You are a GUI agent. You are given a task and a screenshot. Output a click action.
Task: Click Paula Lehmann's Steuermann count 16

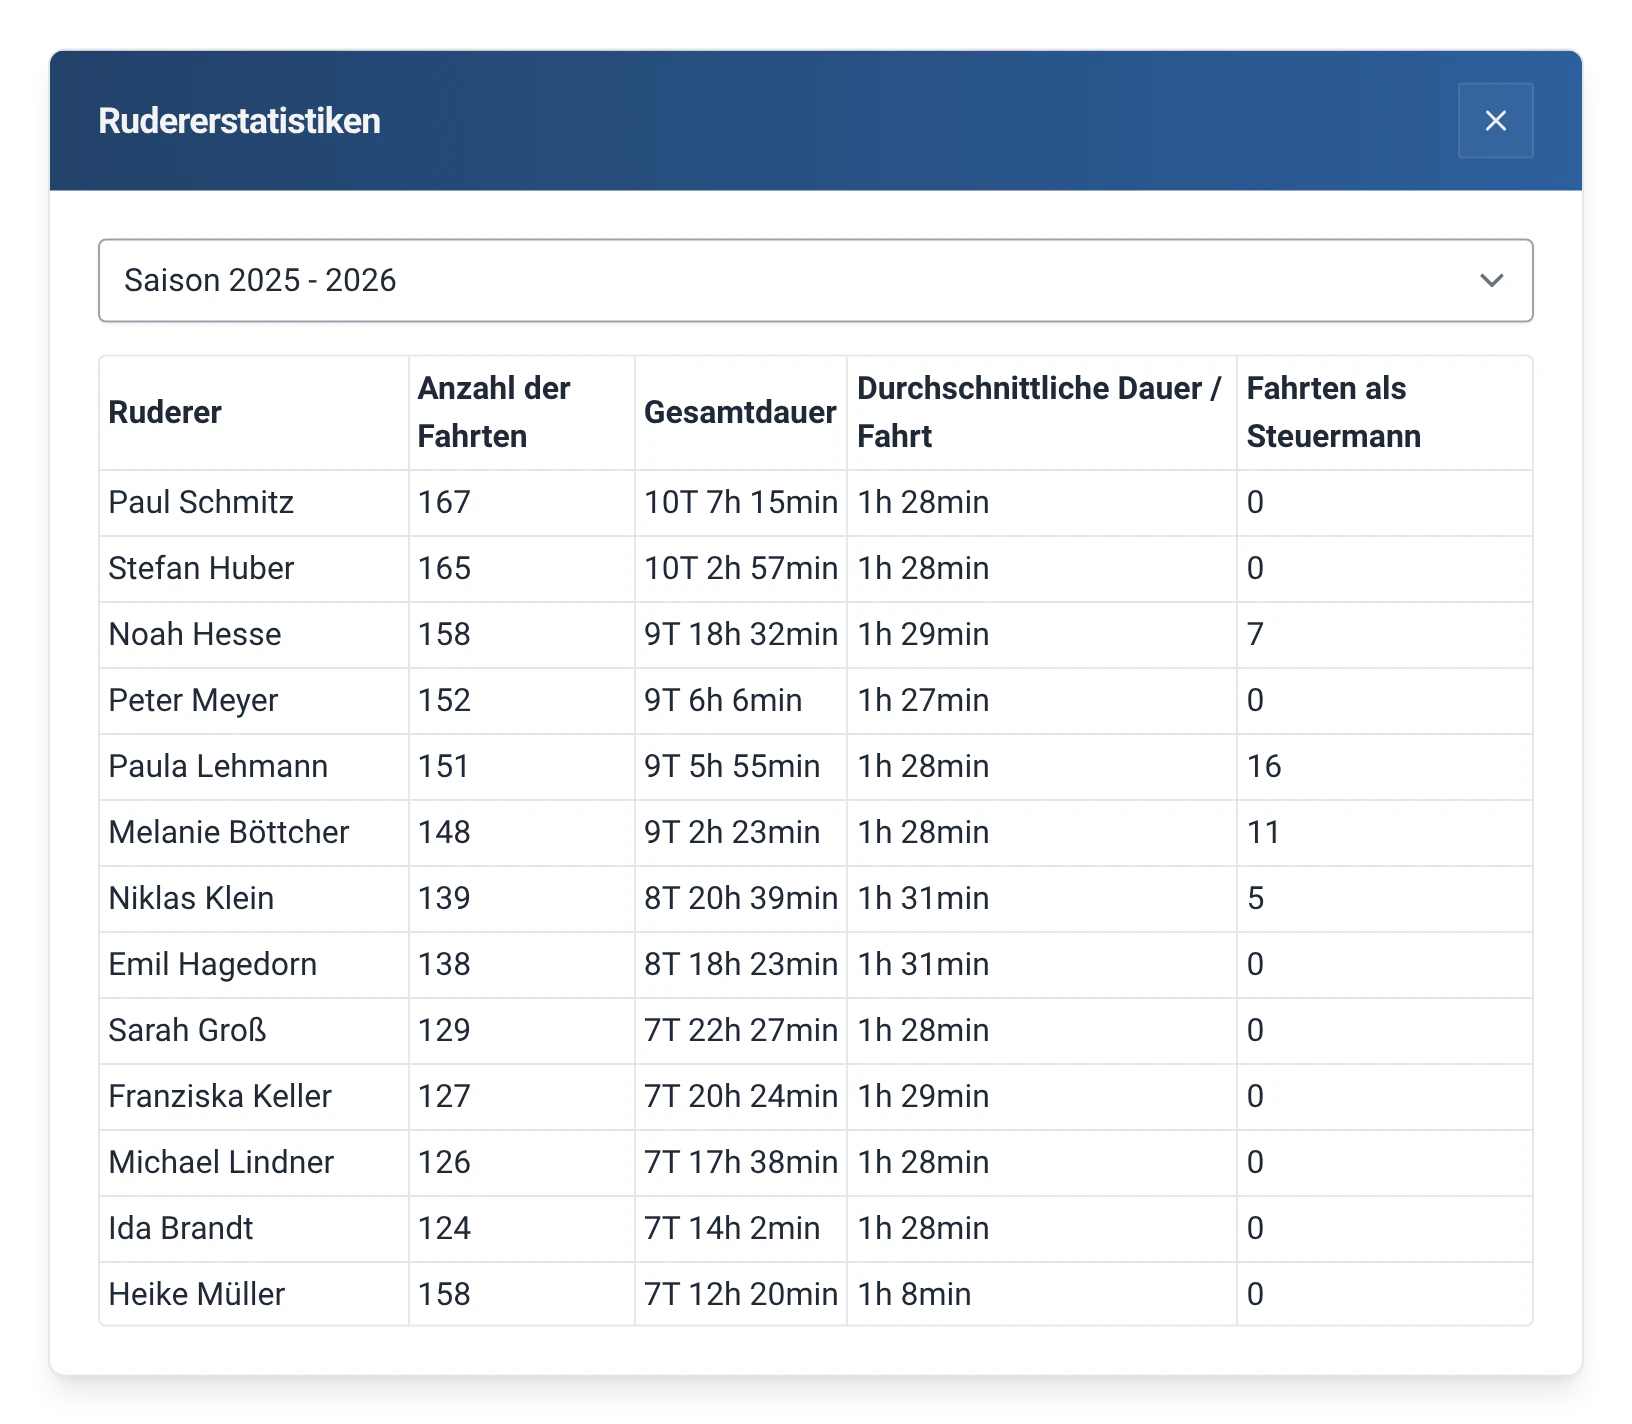(1264, 766)
